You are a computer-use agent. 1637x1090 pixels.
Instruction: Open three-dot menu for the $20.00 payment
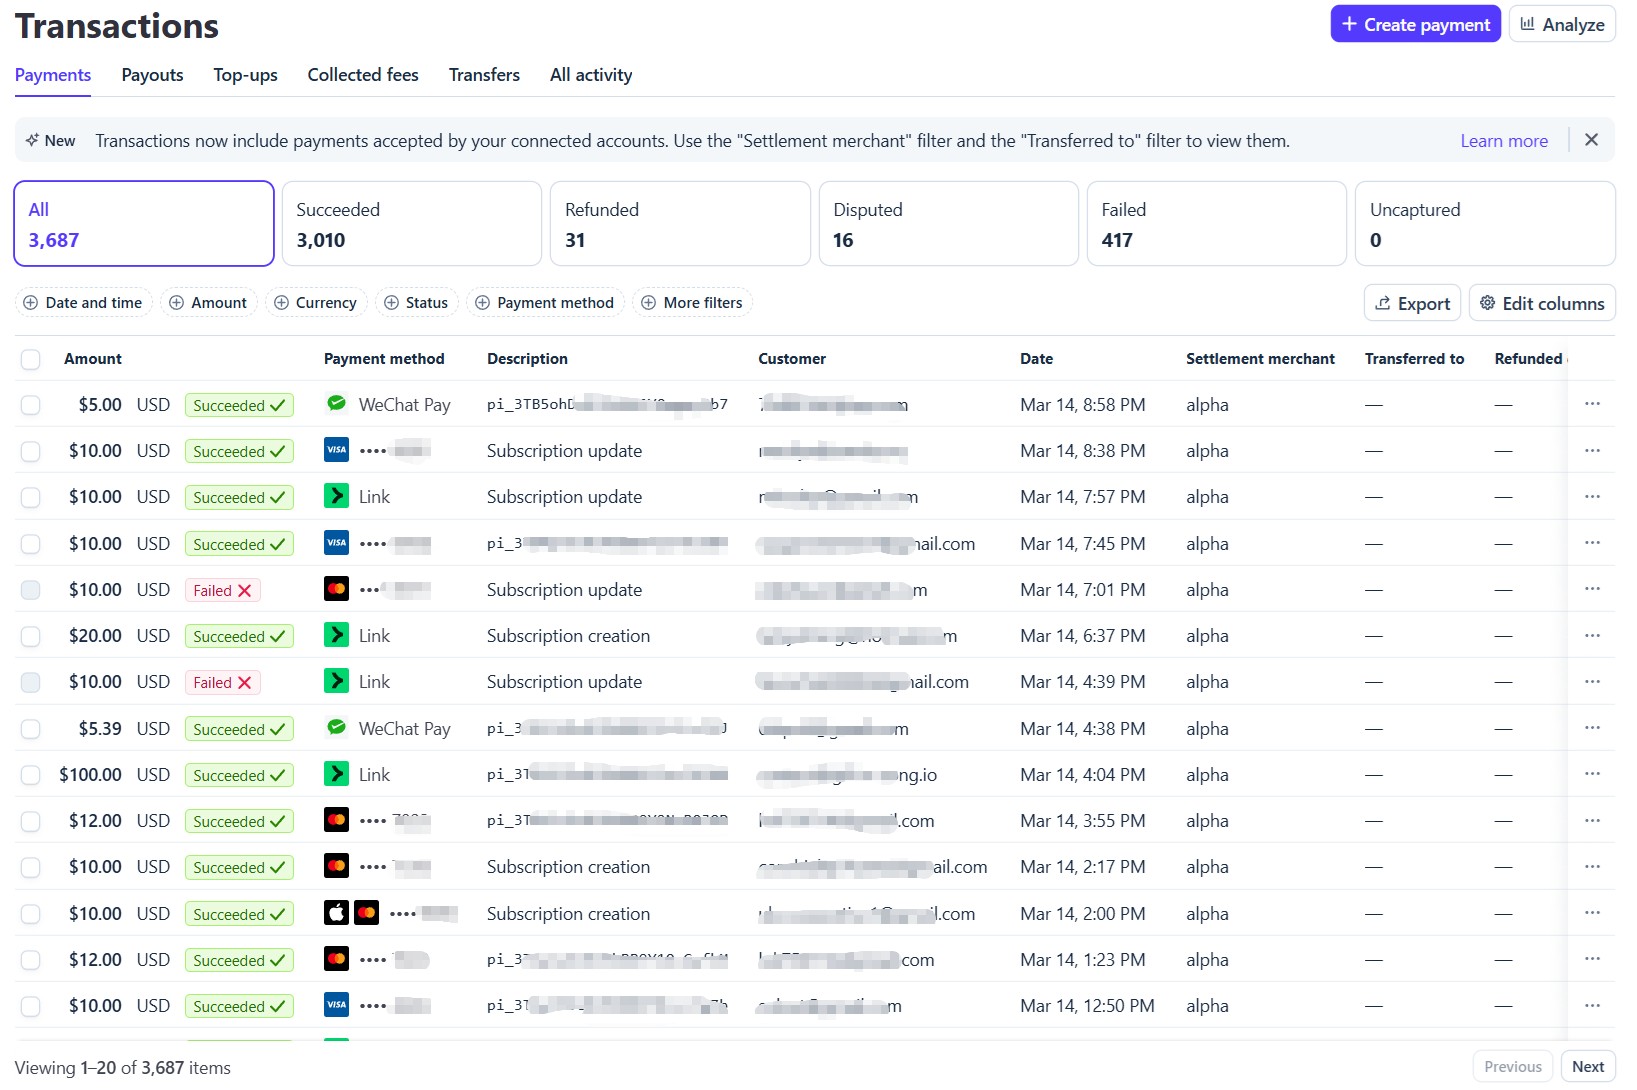1592,636
